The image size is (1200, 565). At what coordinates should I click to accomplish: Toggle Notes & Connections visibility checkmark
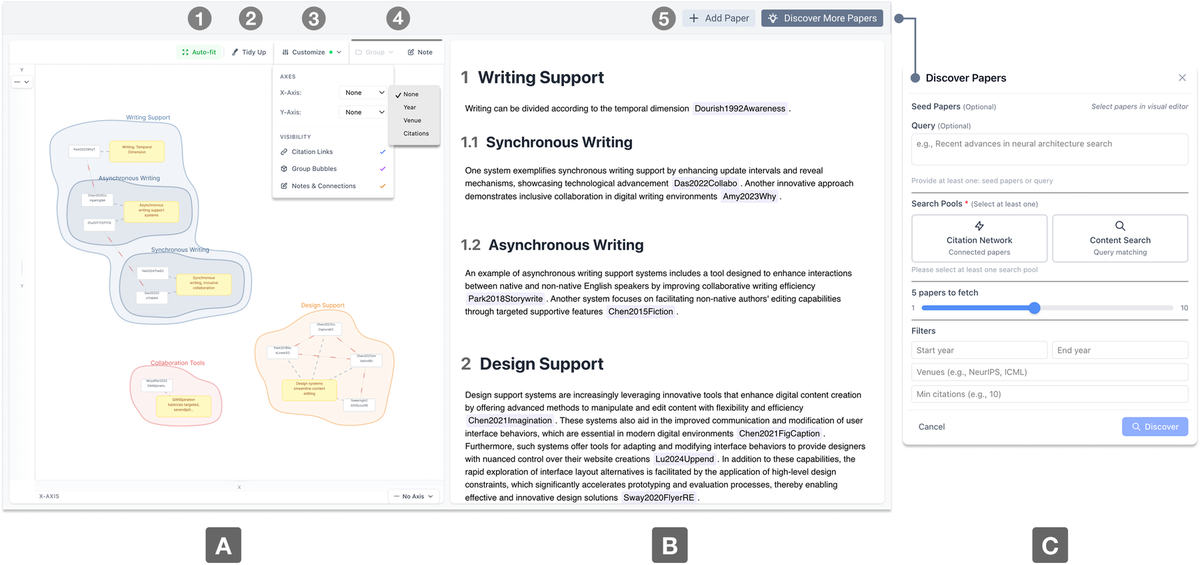pos(382,186)
